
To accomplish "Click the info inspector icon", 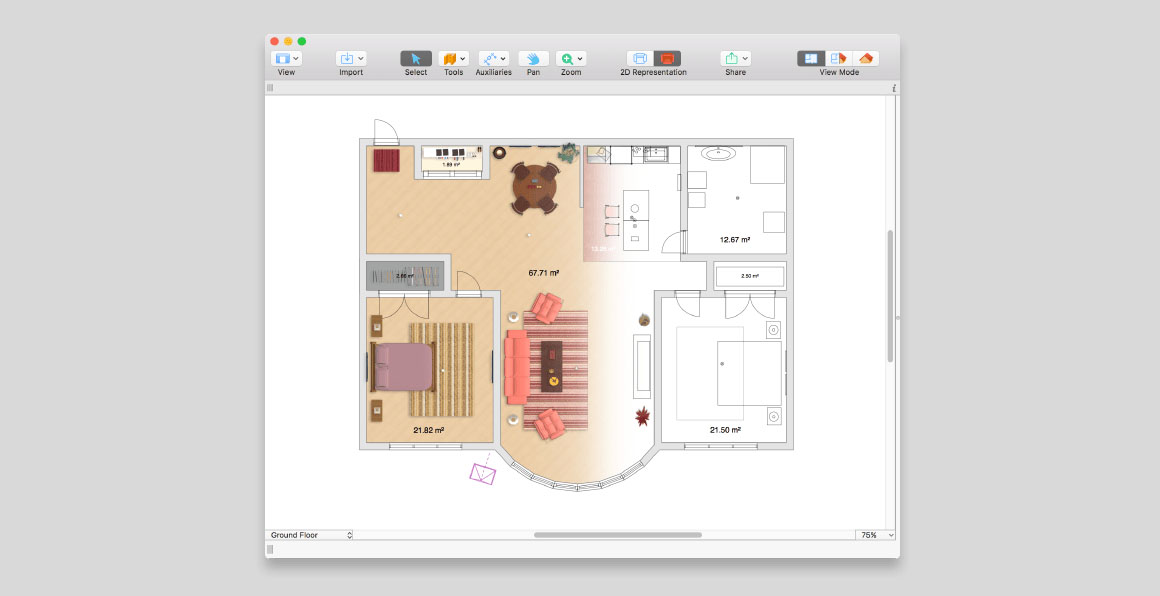I will [894, 88].
